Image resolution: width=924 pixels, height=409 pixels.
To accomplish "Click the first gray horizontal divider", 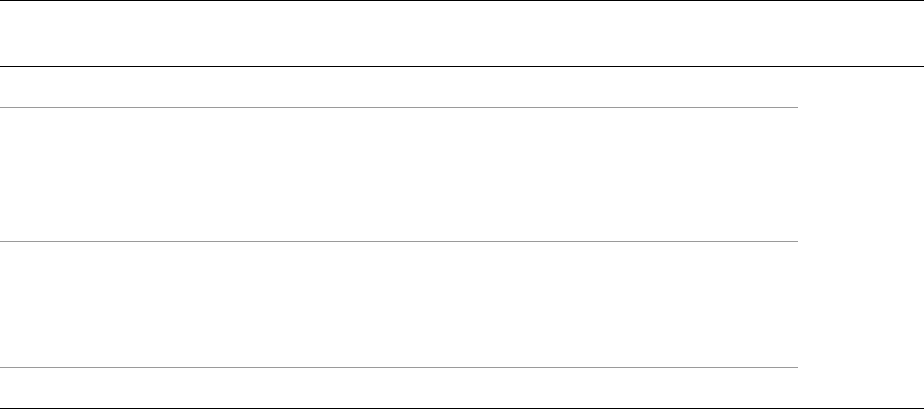I will tap(400, 107).
